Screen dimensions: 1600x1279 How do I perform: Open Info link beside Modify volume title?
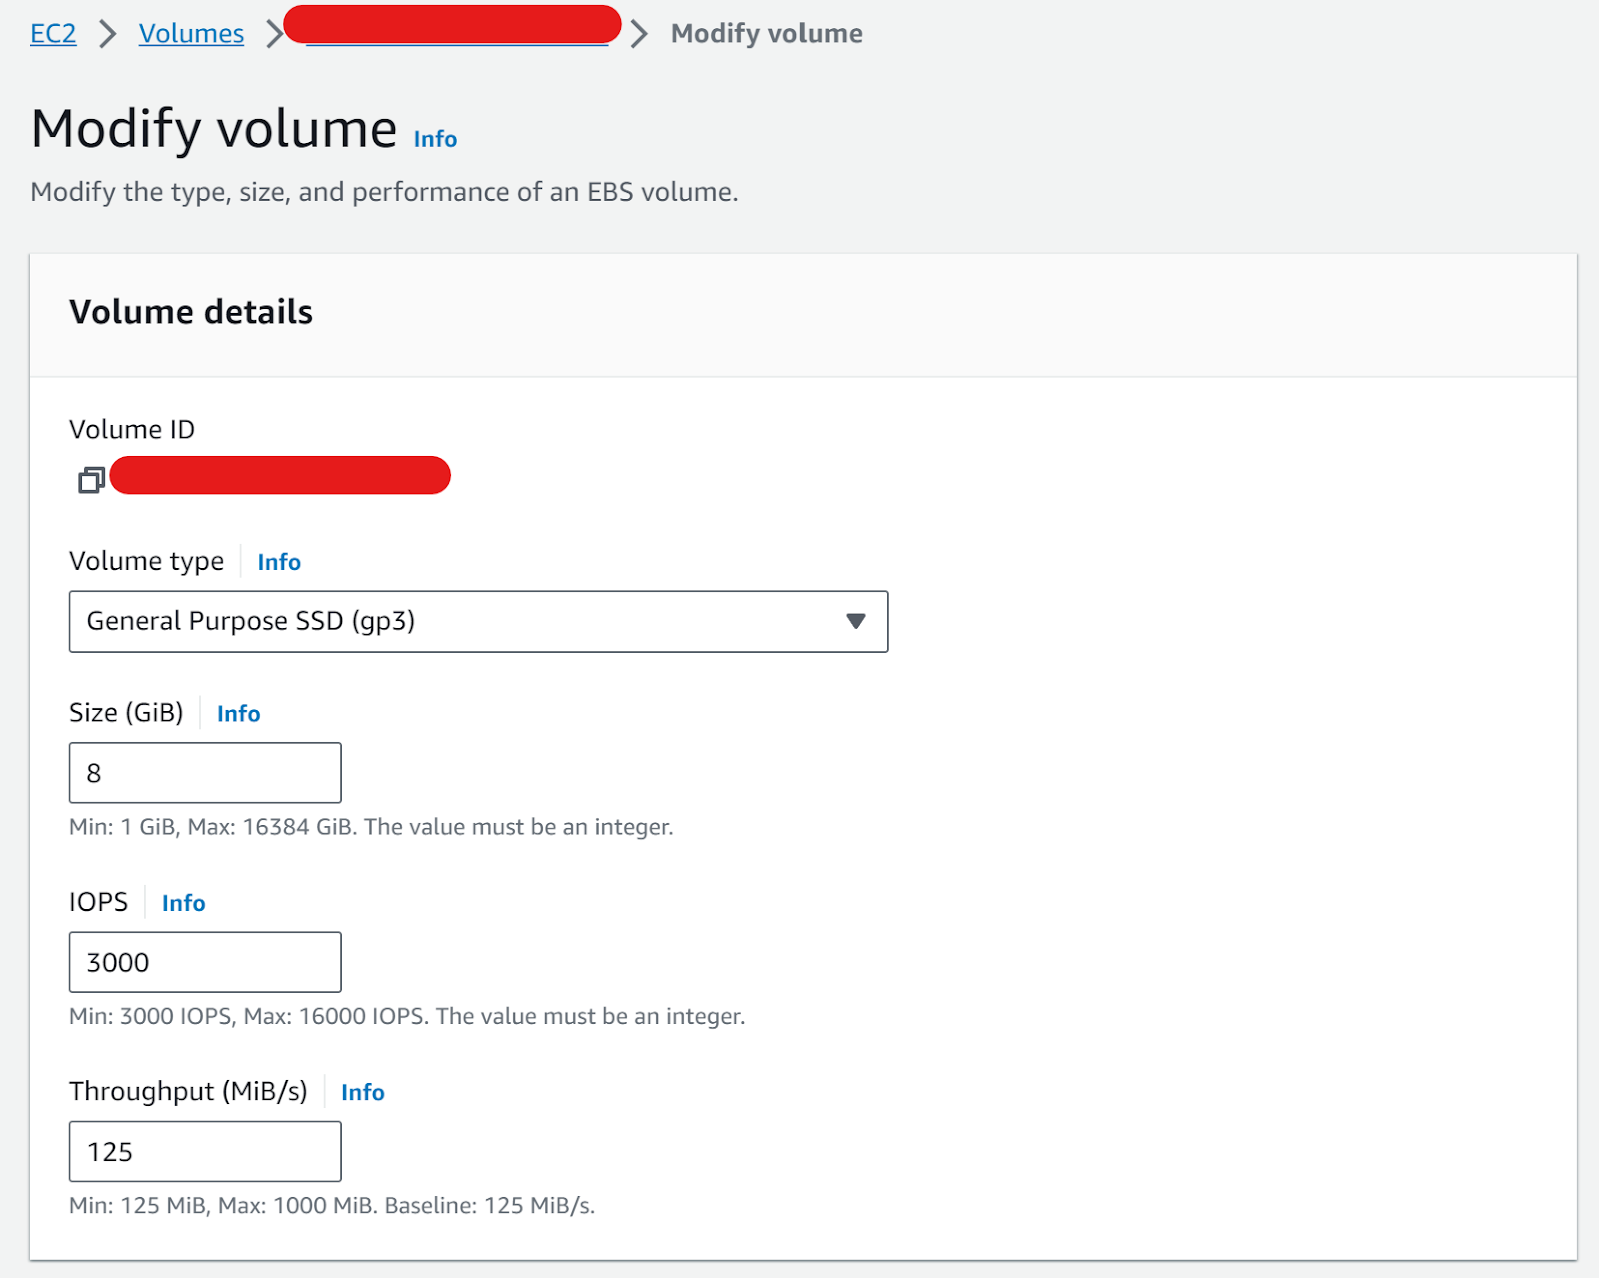[435, 139]
